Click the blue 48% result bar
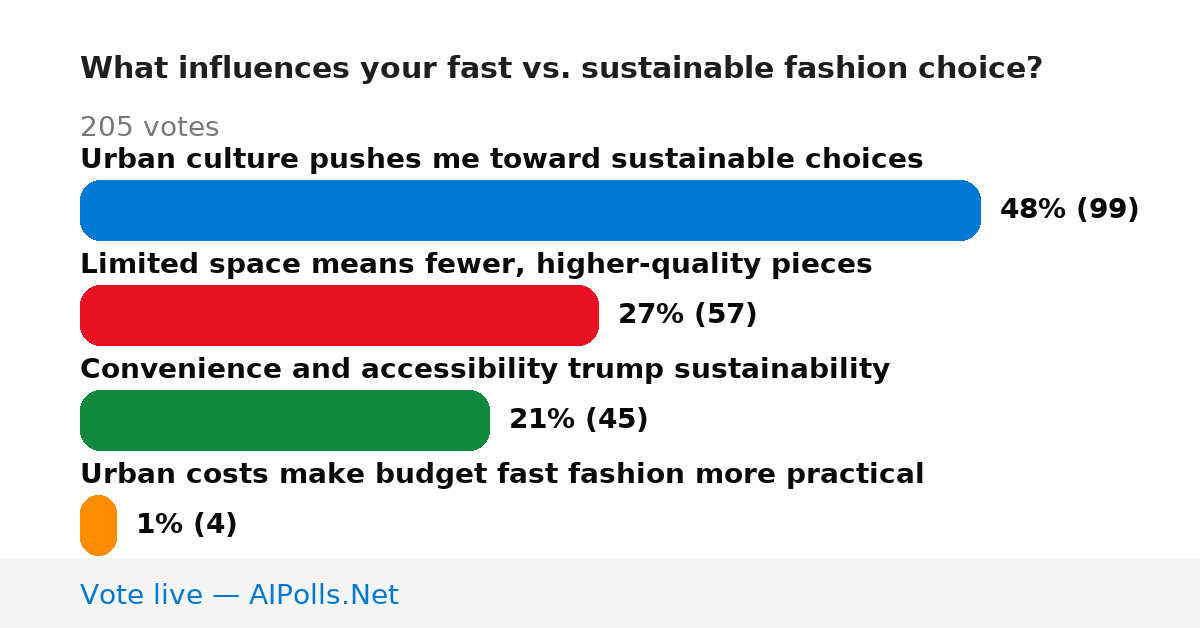Screen dimensions: 1200x628 (x=530, y=210)
